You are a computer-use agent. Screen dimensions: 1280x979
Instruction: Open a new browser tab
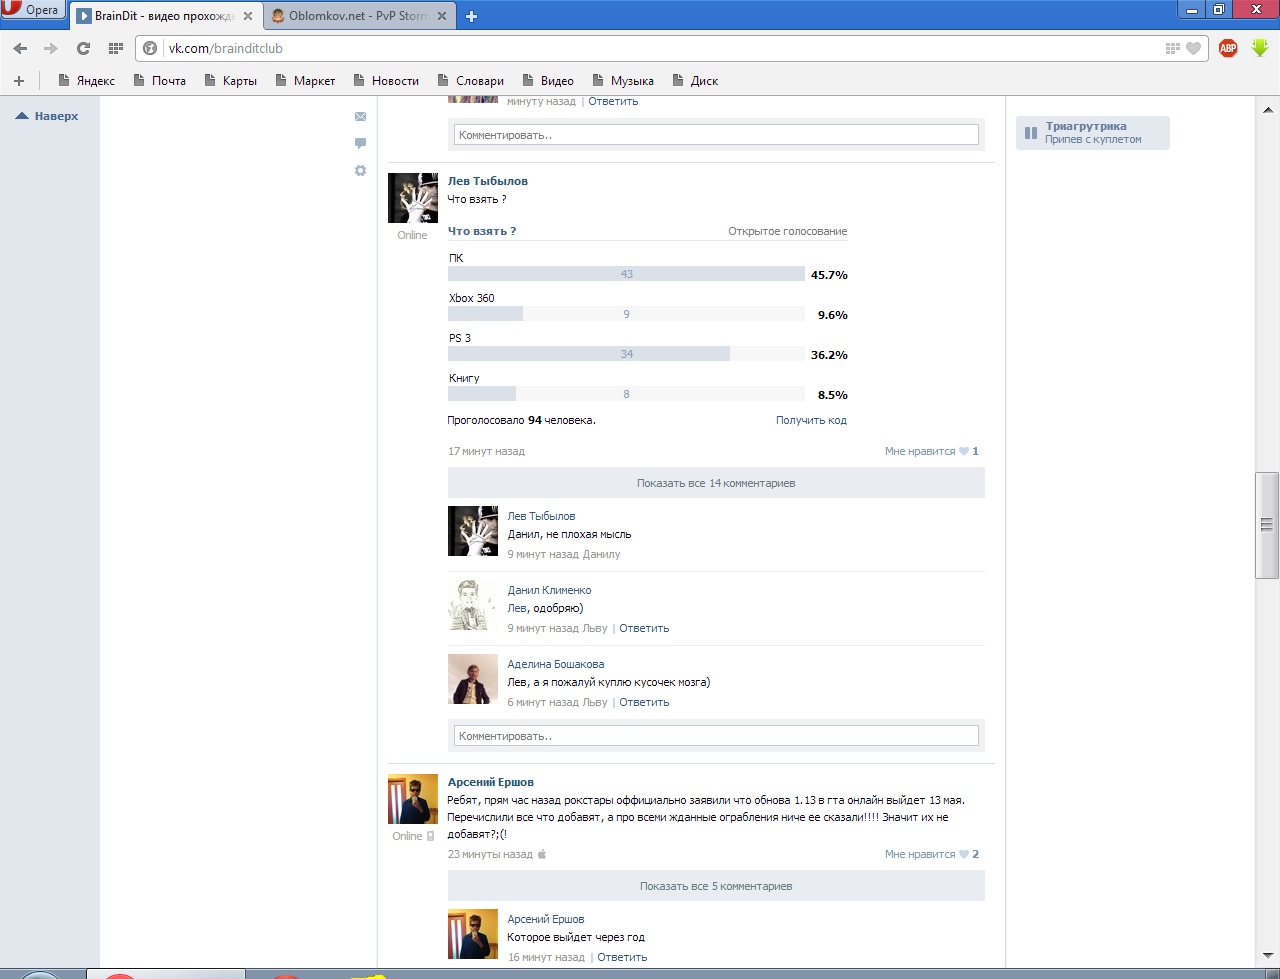(x=472, y=16)
